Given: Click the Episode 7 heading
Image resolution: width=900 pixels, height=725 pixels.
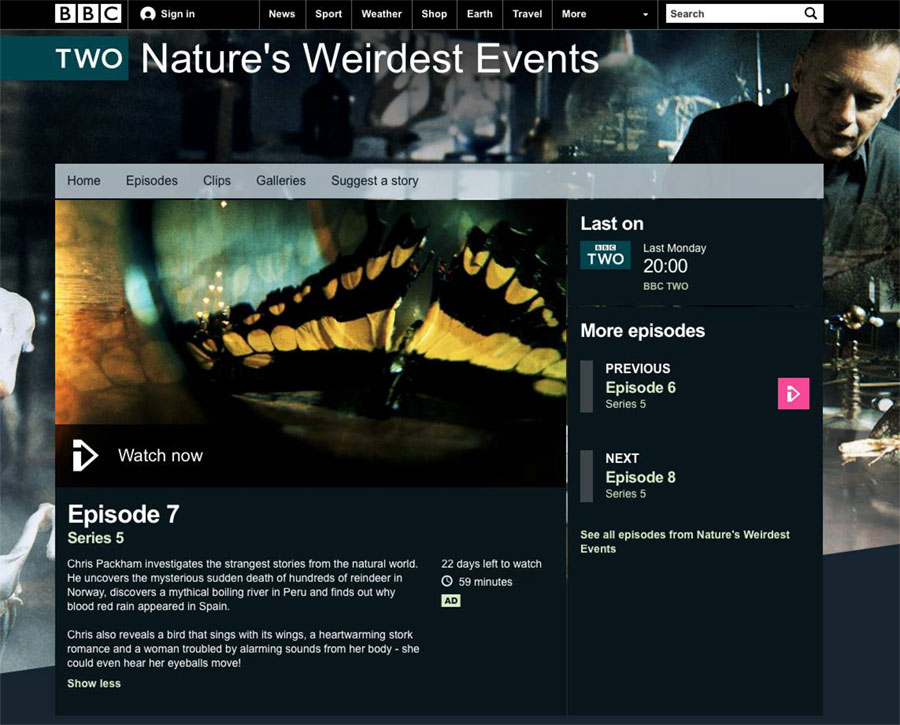Looking at the screenshot, I should pos(123,514).
